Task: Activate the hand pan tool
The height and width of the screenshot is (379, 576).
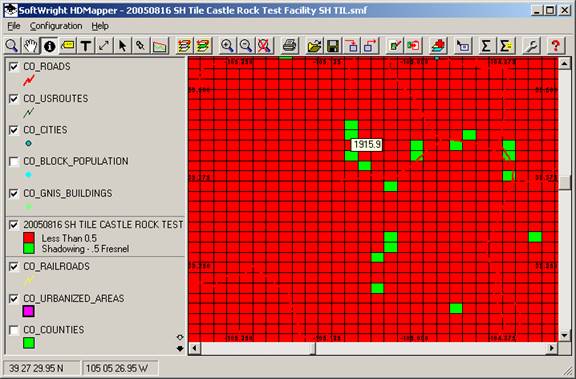Action: point(30,46)
